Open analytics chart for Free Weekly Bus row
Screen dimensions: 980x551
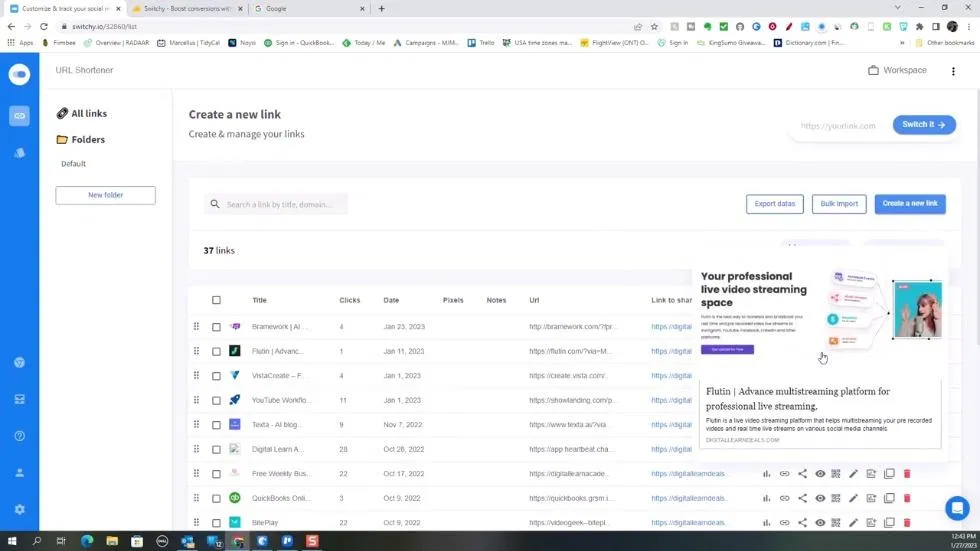(x=766, y=474)
